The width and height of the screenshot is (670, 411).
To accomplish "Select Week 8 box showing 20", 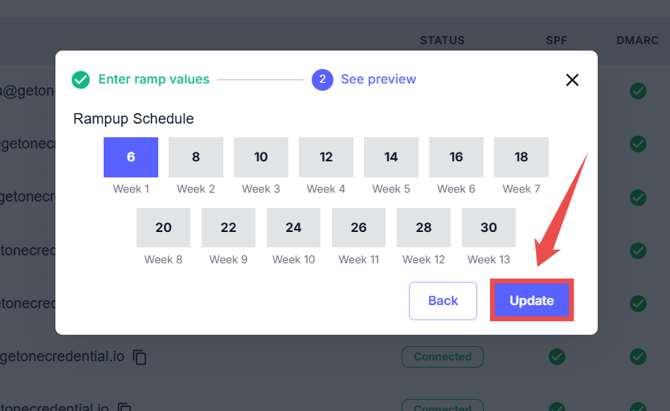I will coord(164,227).
